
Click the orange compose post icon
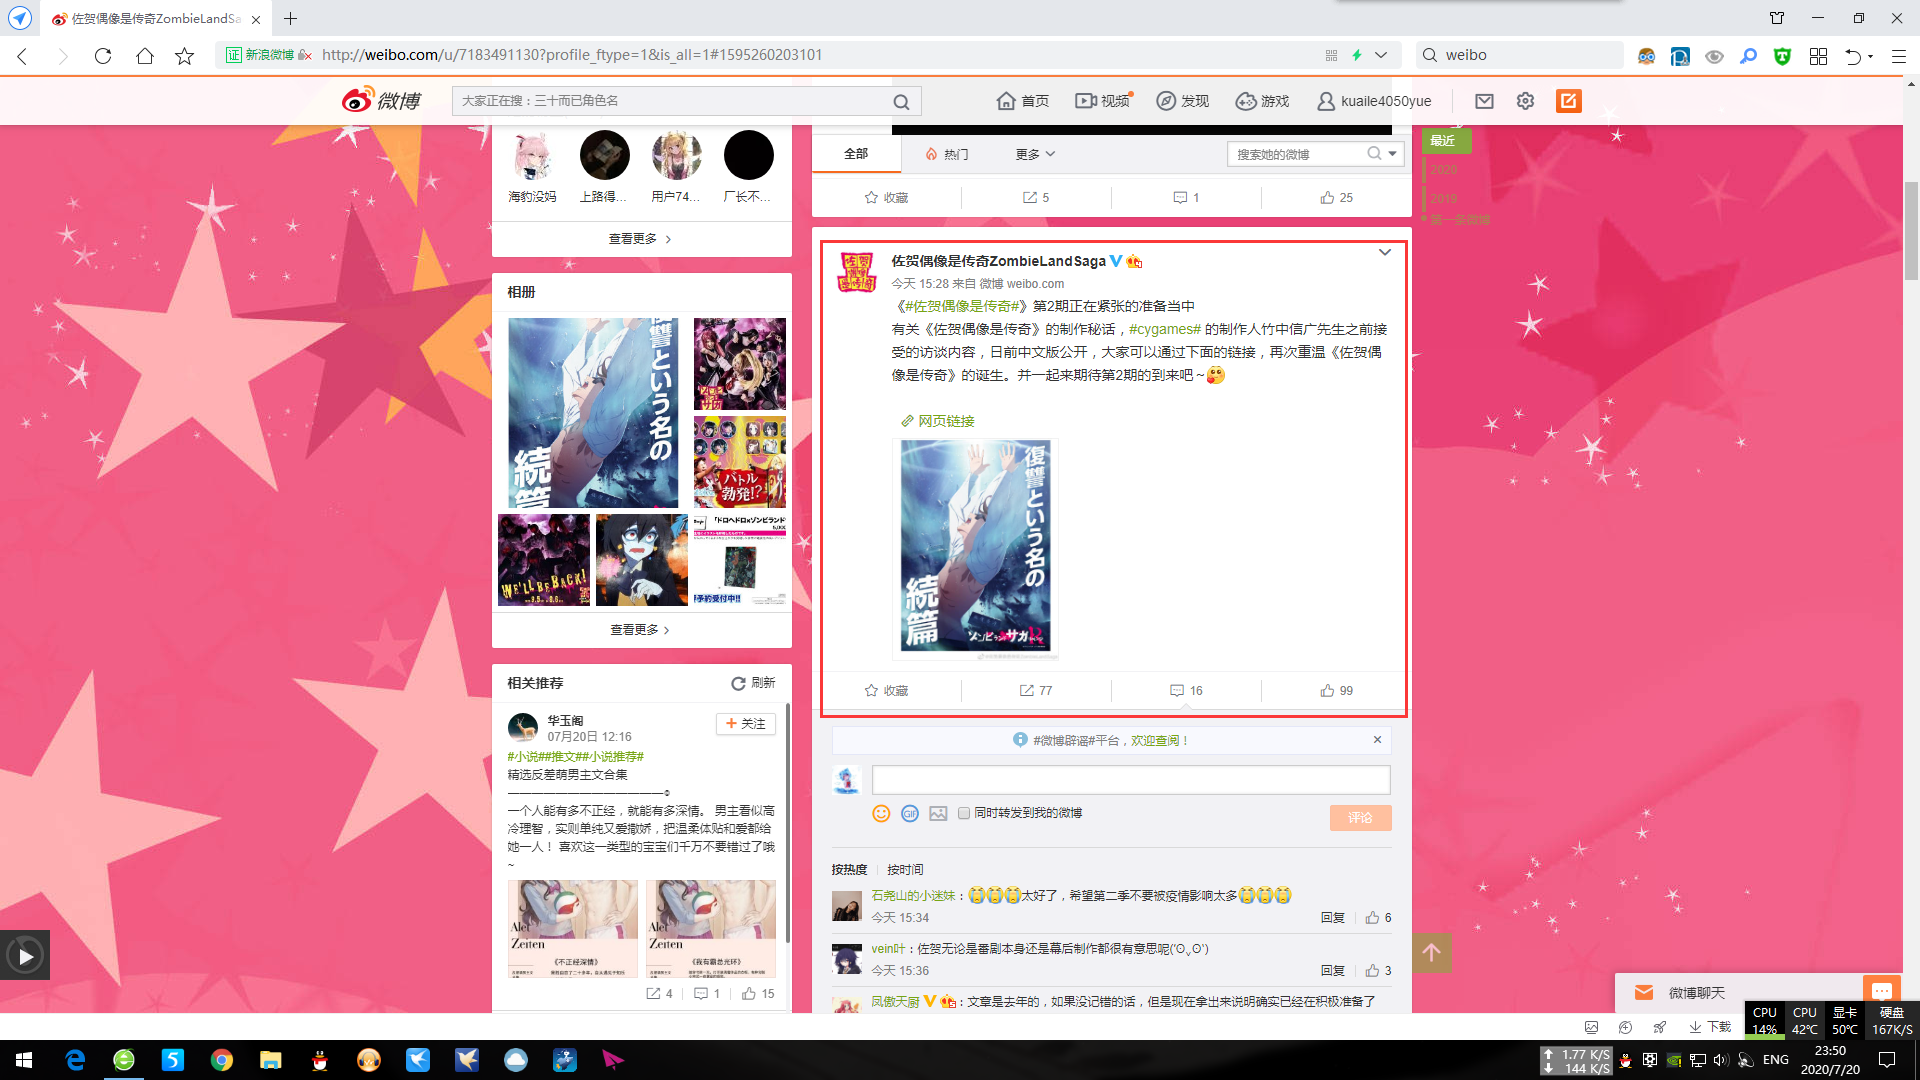coord(1568,101)
